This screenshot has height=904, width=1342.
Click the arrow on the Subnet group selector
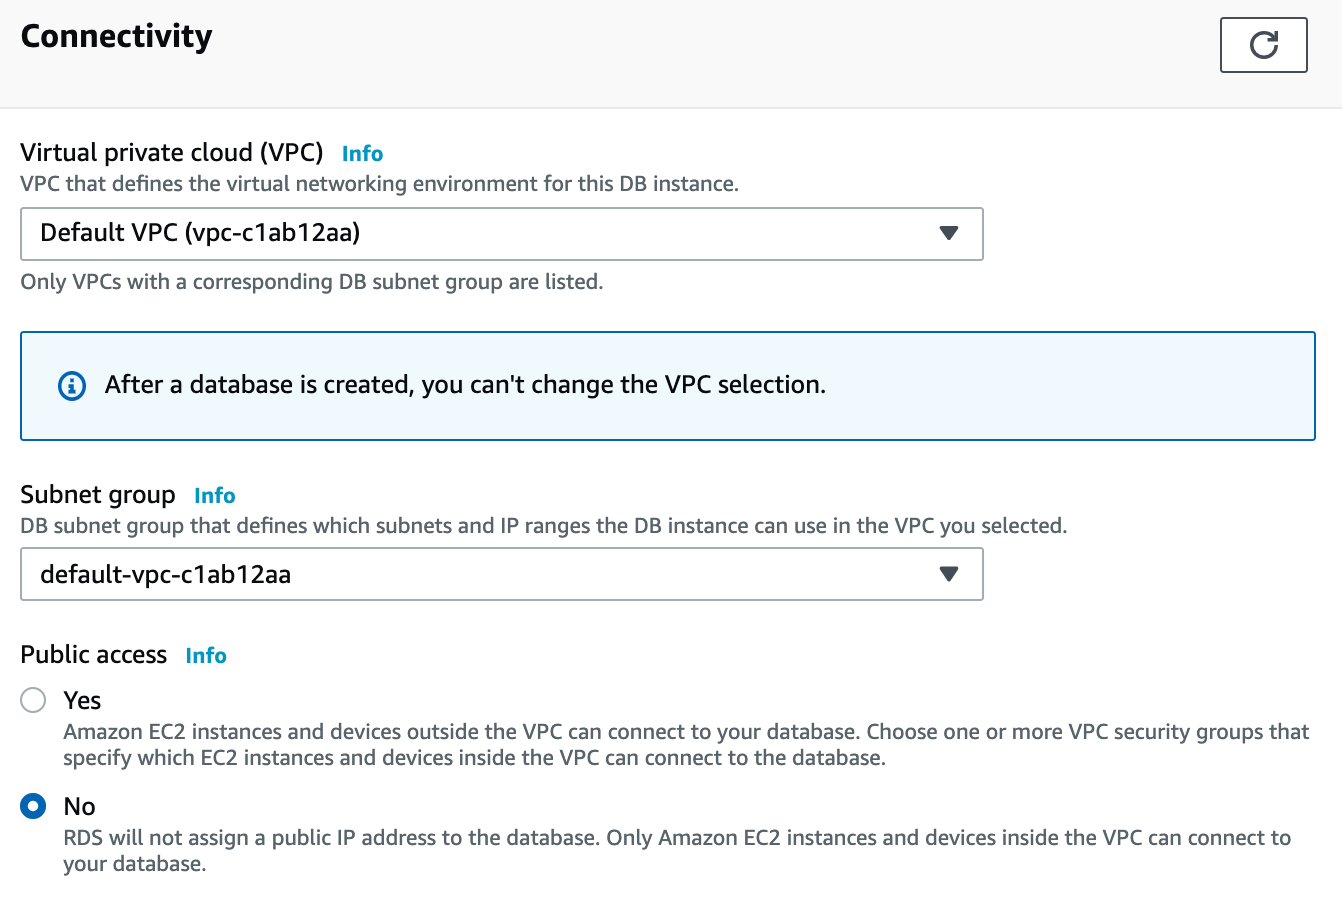[x=949, y=574]
